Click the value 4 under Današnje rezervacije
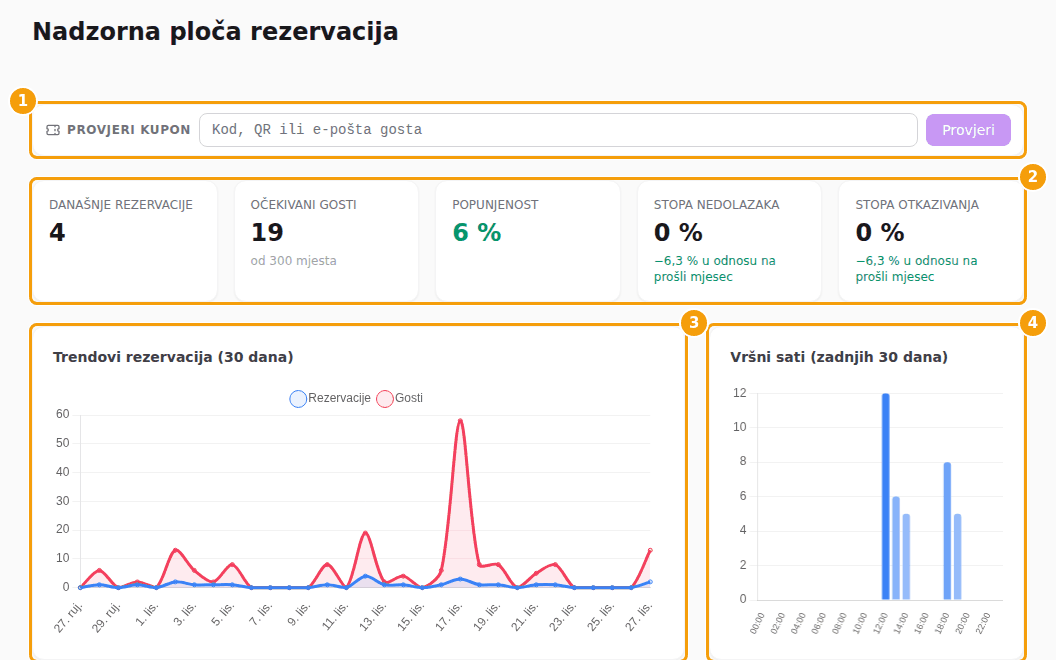Screen dimensions: 1056x660 click(x=57, y=232)
